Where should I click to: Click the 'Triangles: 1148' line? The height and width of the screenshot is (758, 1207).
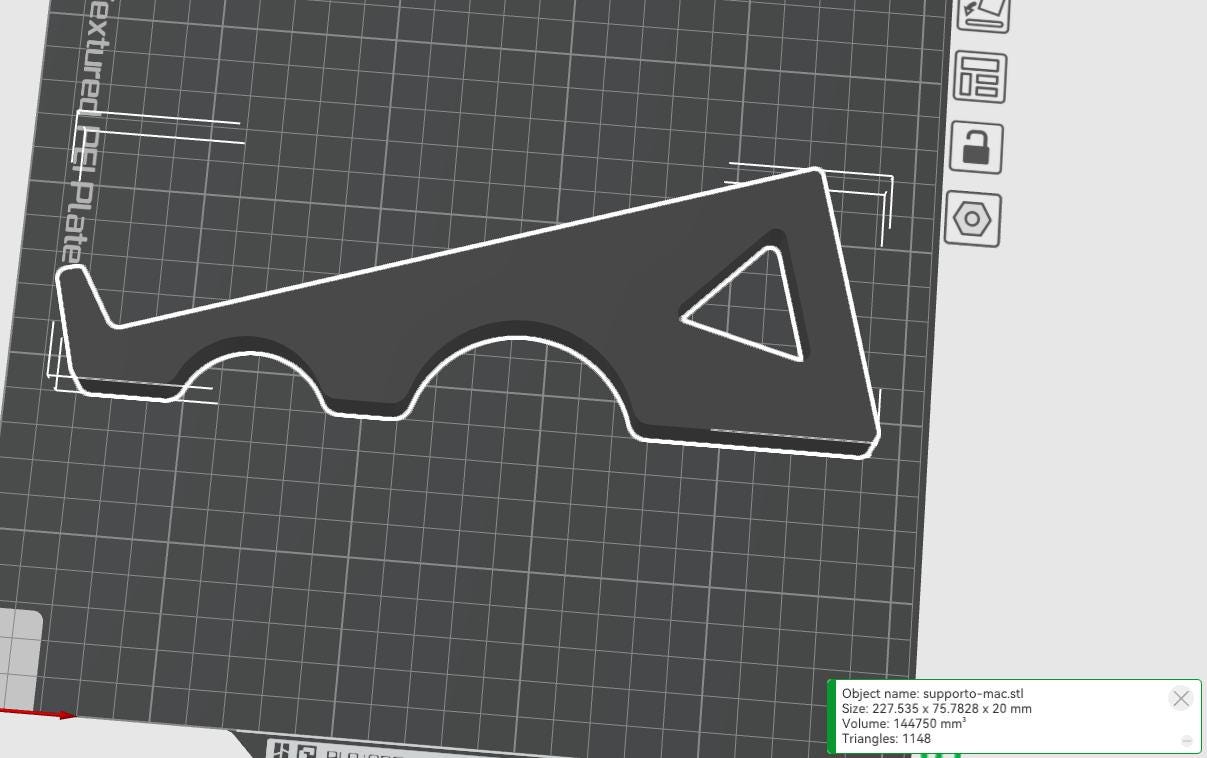point(886,738)
